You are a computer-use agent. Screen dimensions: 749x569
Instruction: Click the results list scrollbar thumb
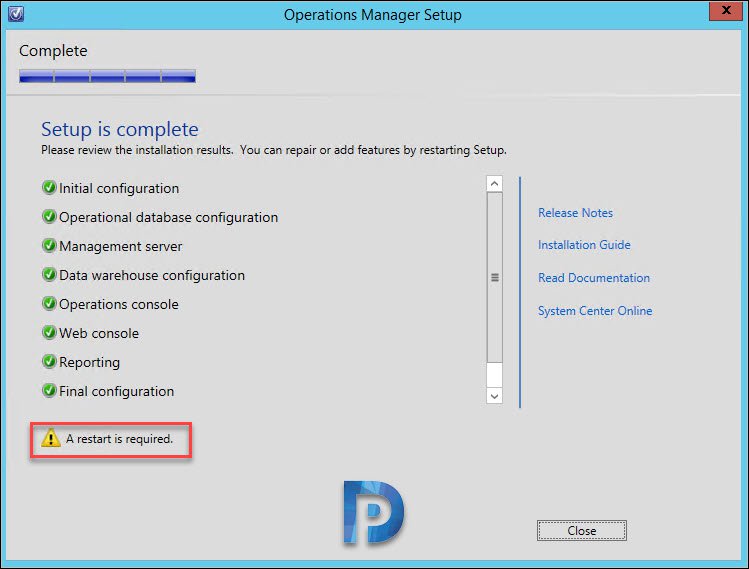[x=494, y=277]
